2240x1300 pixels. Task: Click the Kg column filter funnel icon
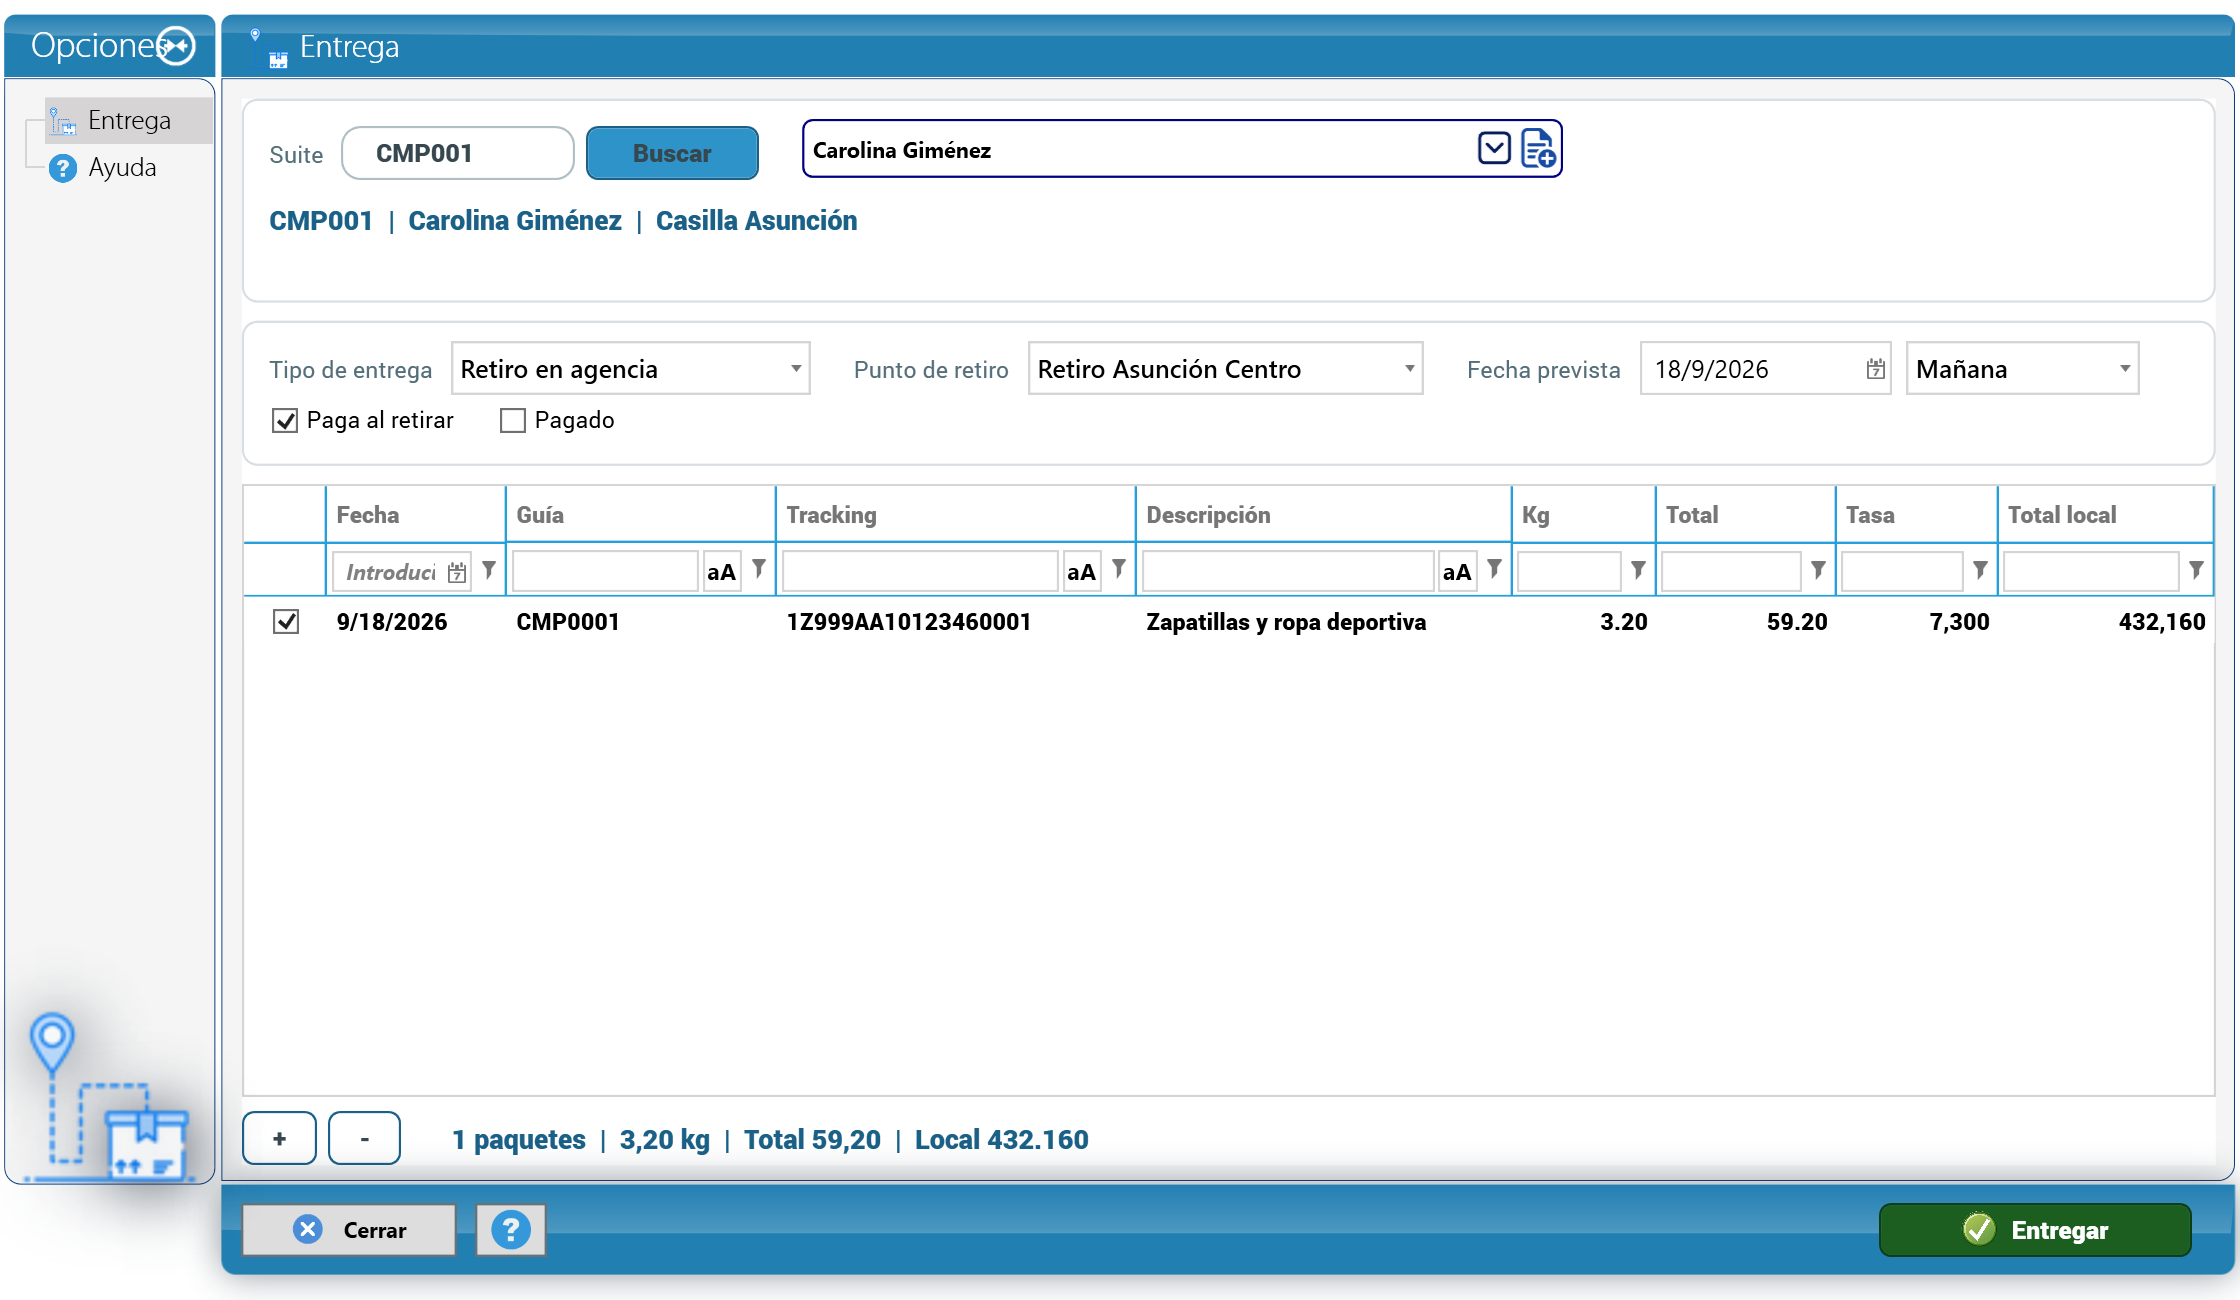tap(1638, 569)
